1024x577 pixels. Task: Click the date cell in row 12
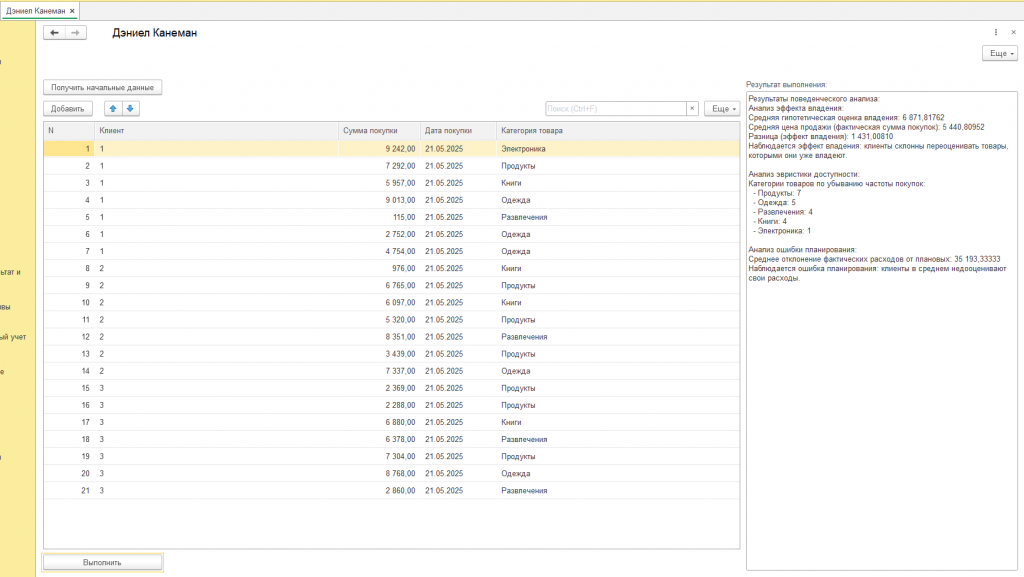point(458,337)
